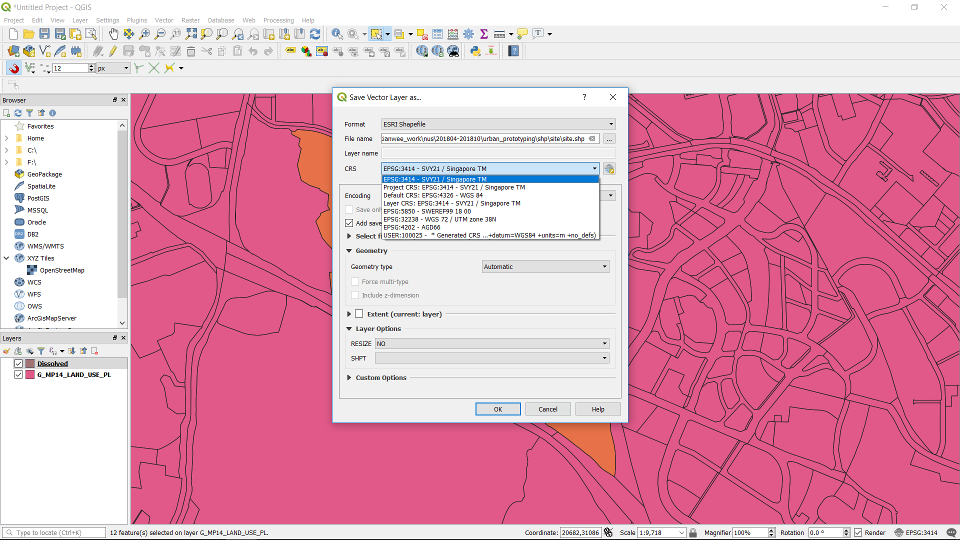The image size is (960, 540).
Task: Open the Vector menu
Action: coord(163,20)
